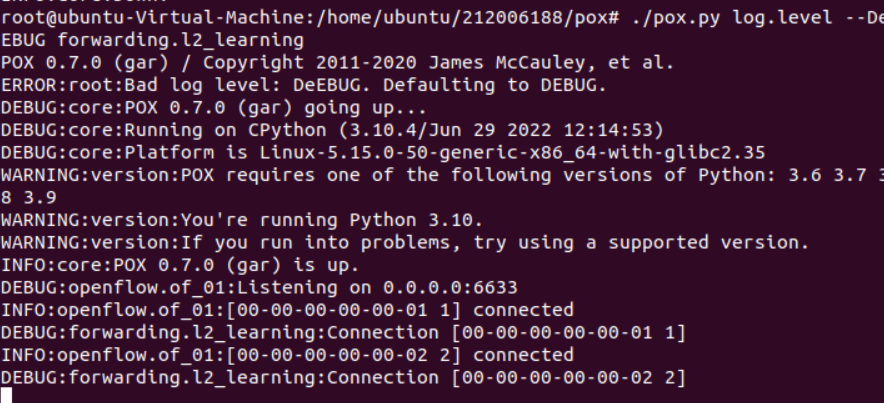Click the l2_learning Connection [00-00-00-00-00-02 2] line
Viewport: 884px width, 403px height.
[x=342, y=376]
